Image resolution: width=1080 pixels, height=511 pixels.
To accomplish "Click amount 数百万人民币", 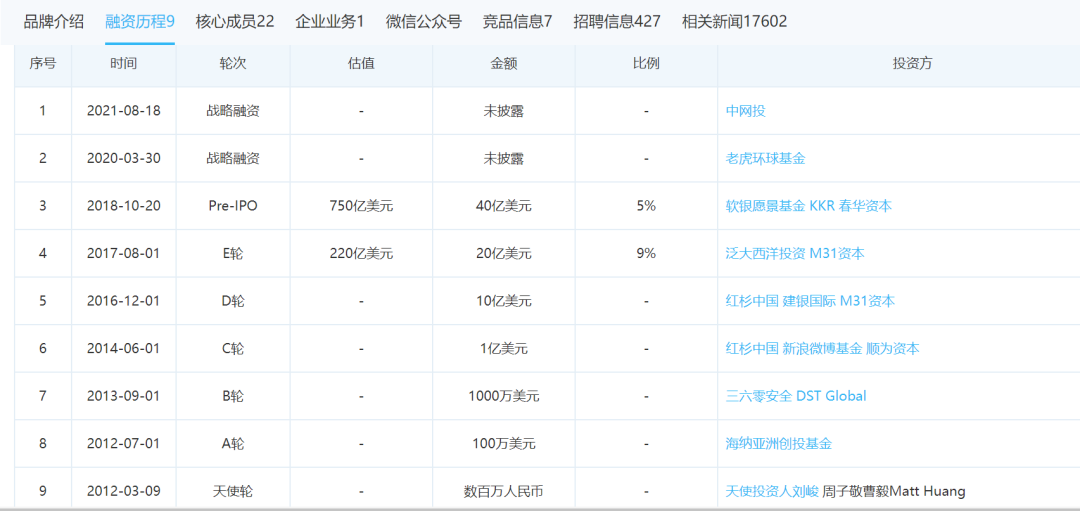I will [503, 491].
